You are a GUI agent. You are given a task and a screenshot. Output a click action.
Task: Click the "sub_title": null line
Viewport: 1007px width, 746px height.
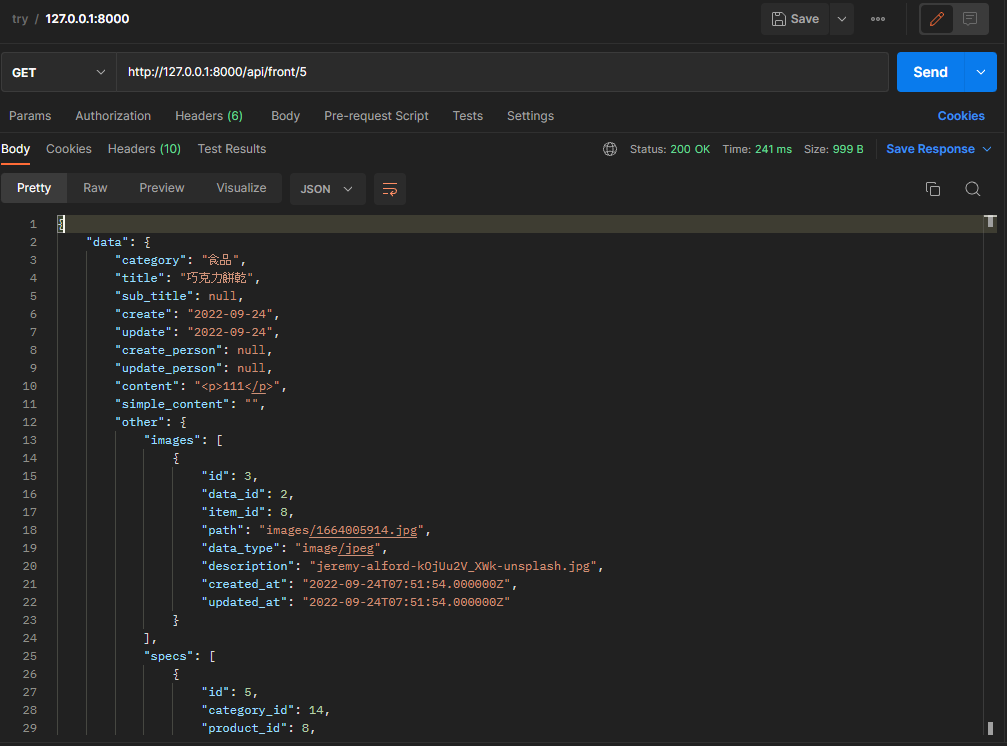pos(179,297)
